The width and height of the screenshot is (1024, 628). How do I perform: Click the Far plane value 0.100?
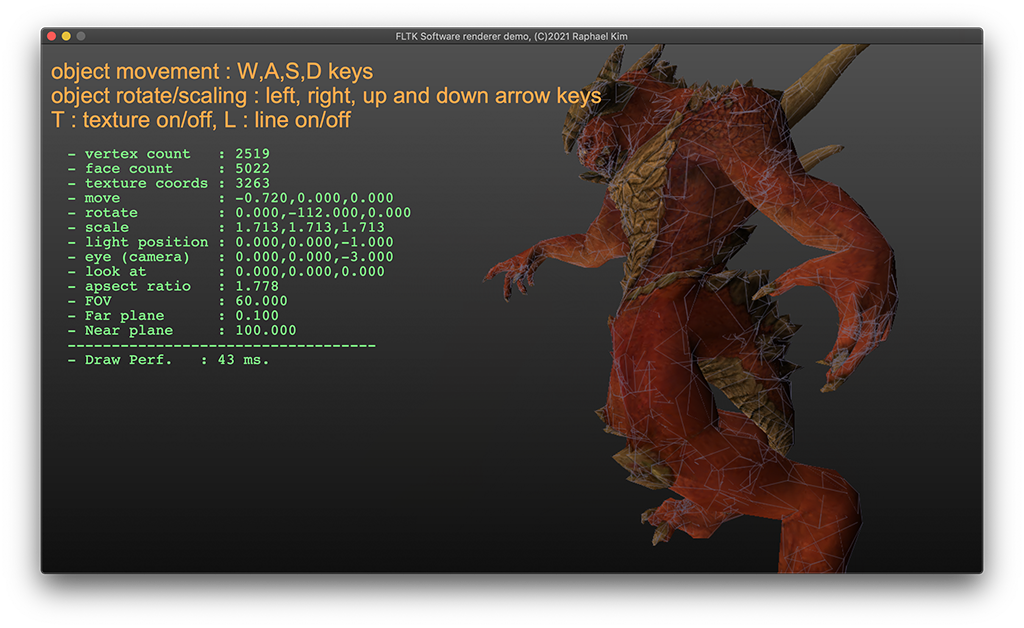tap(257, 316)
